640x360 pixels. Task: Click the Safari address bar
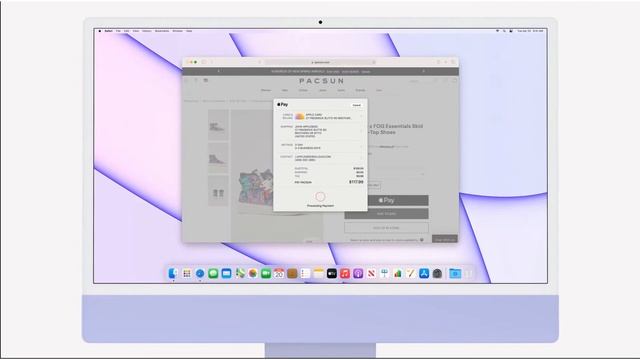320,62
